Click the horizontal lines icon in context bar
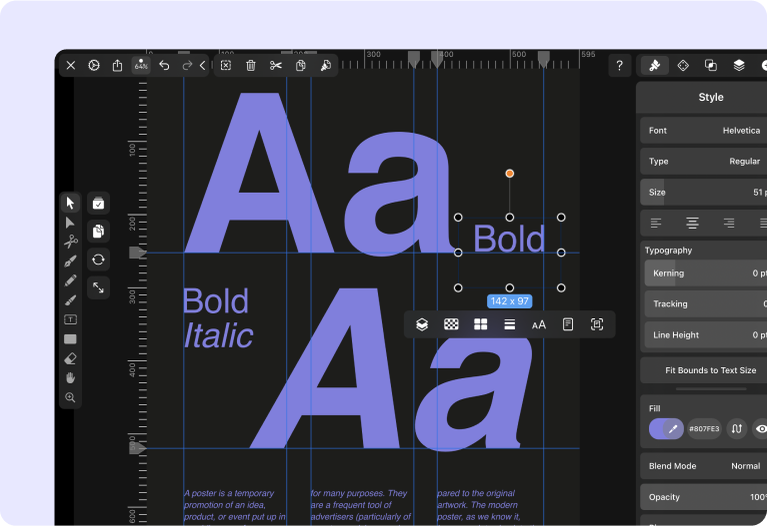The width and height of the screenshot is (767, 526). pyautogui.click(x=510, y=324)
